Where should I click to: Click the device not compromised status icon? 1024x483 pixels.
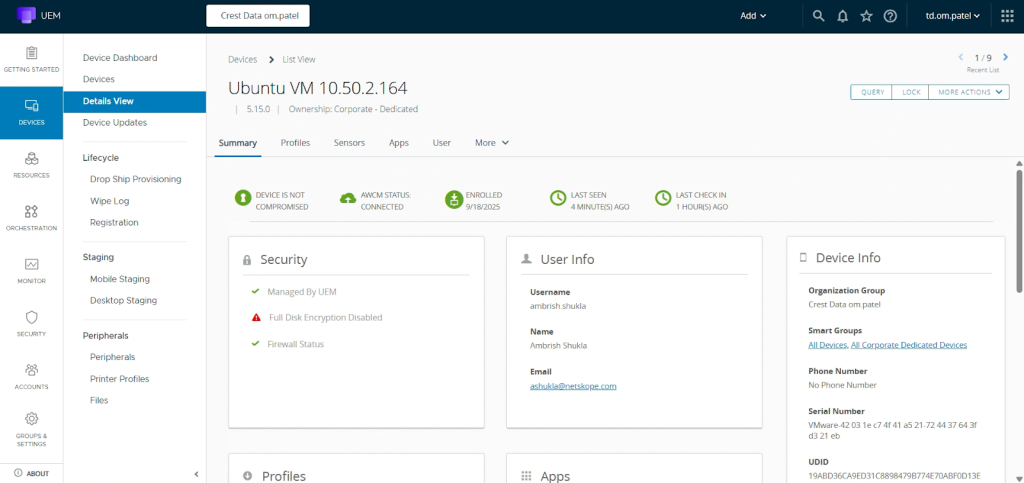tap(243, 198)
